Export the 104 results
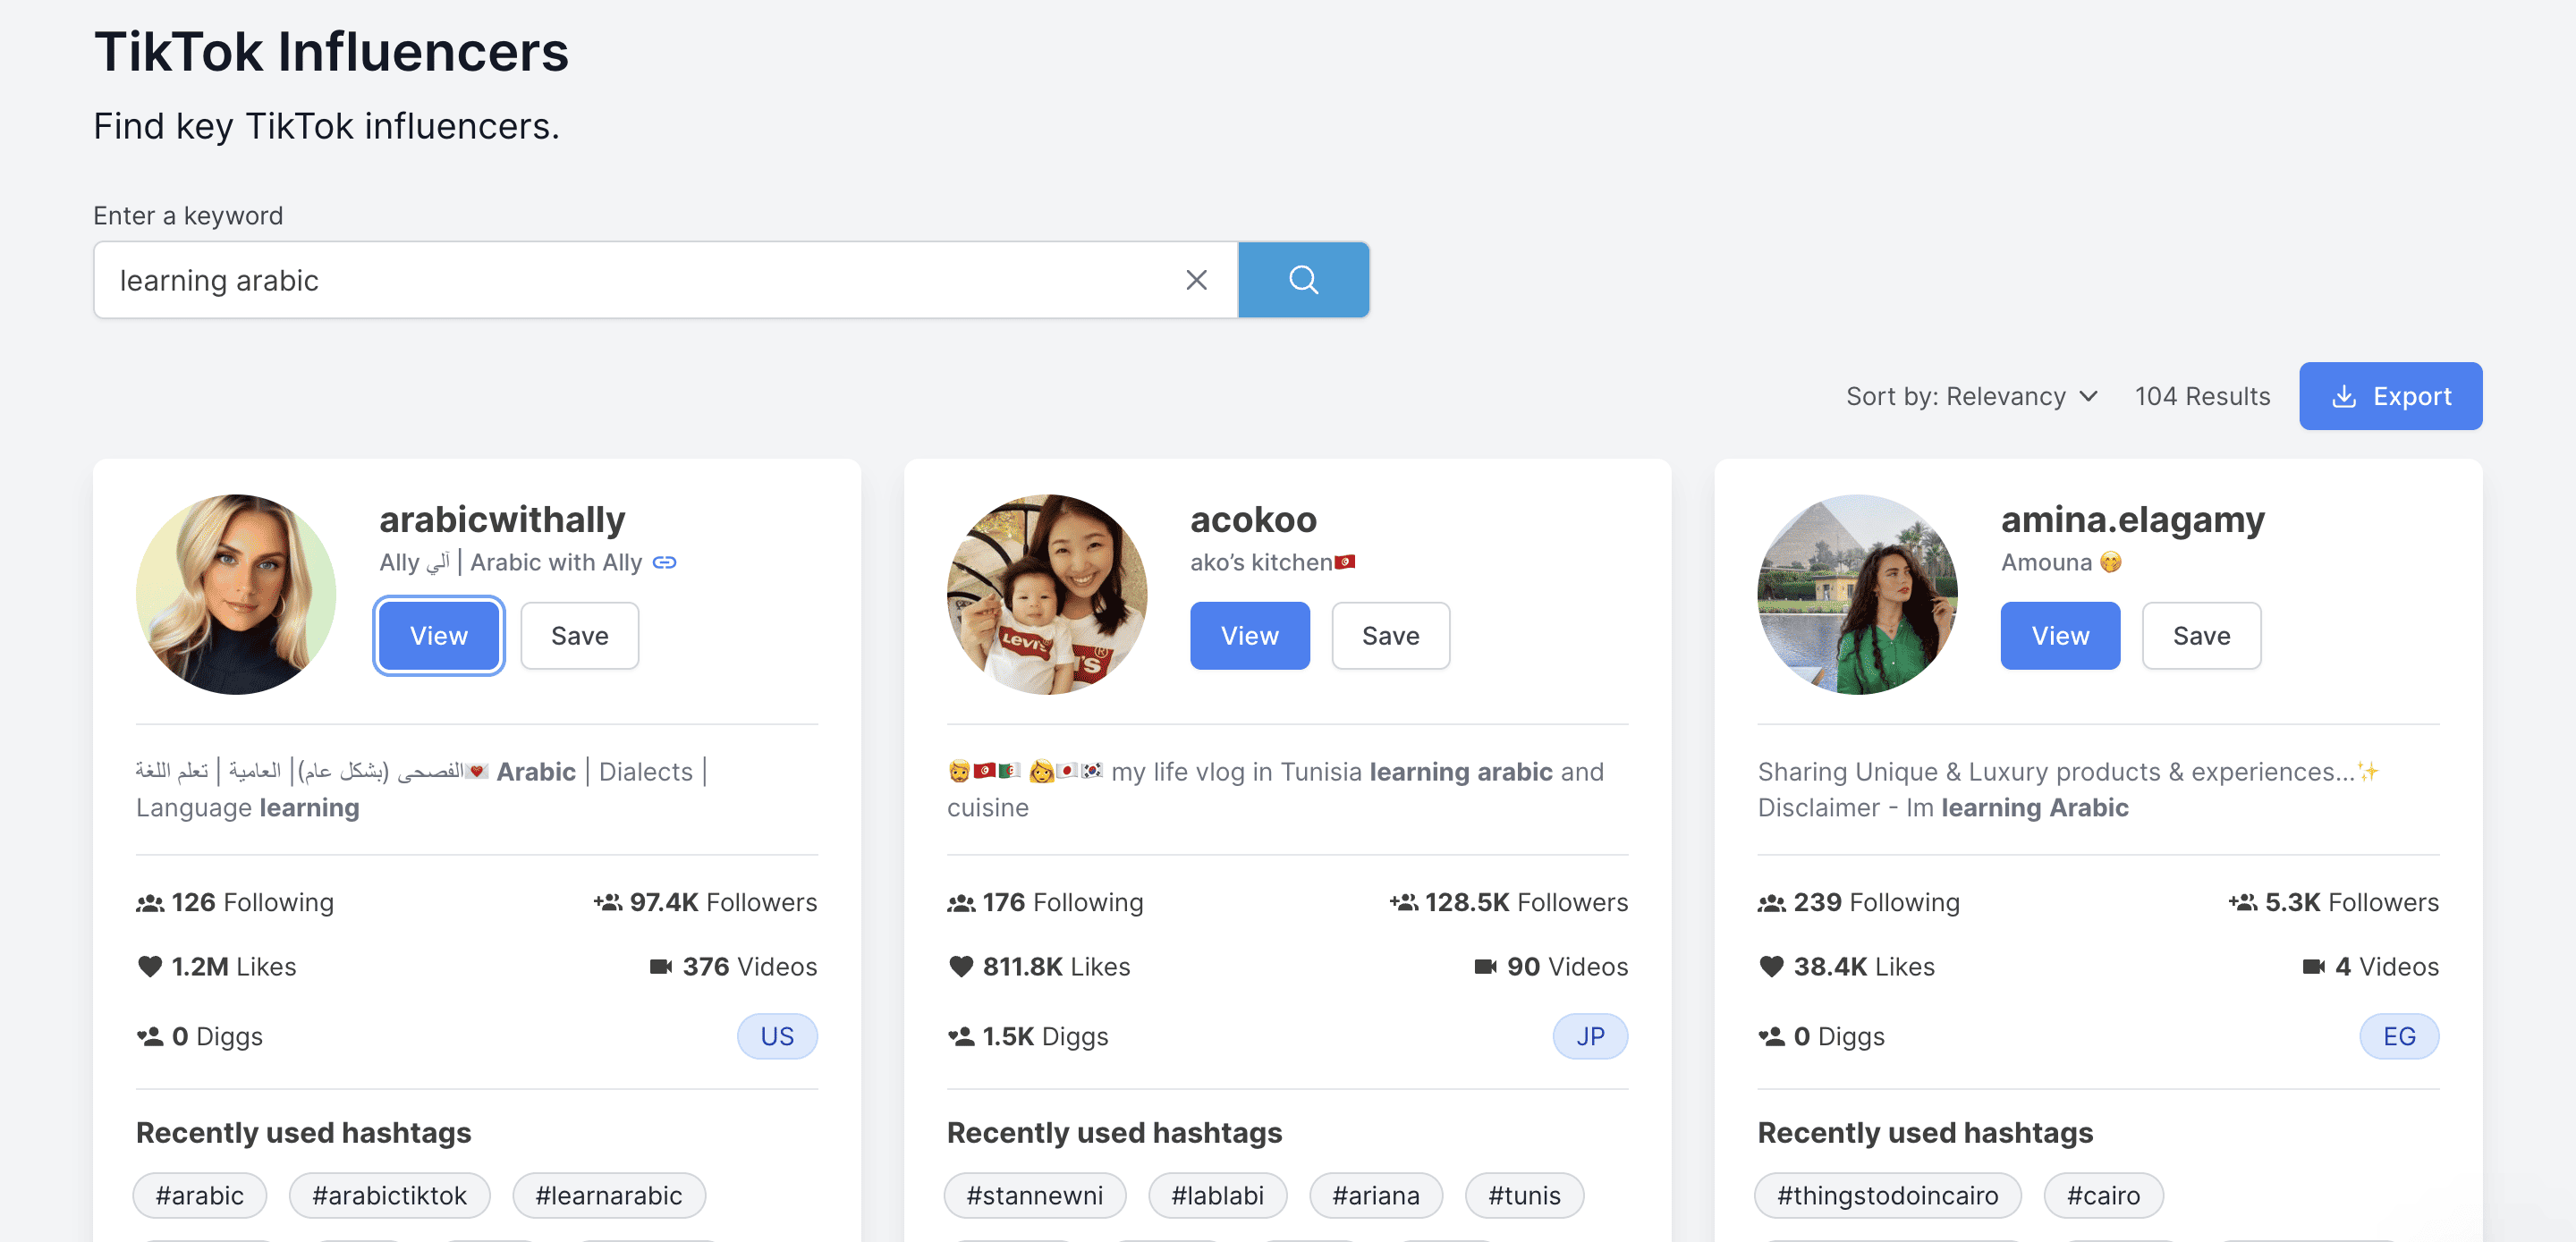Viewport: 2576px width, 1242px height. pos(2390,396)
